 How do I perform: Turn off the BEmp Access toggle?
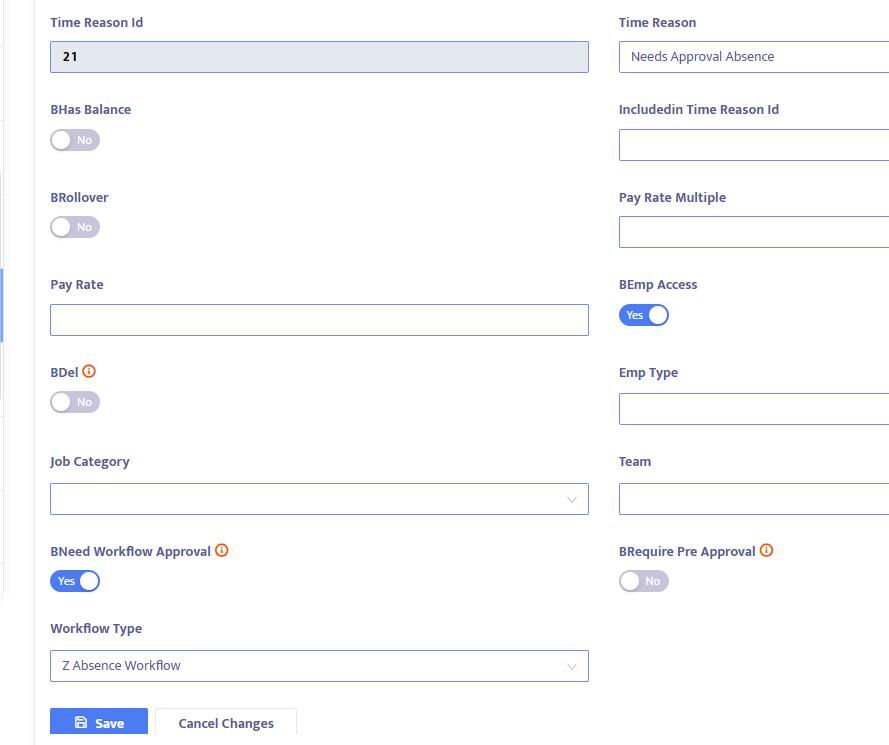[643, 315]
